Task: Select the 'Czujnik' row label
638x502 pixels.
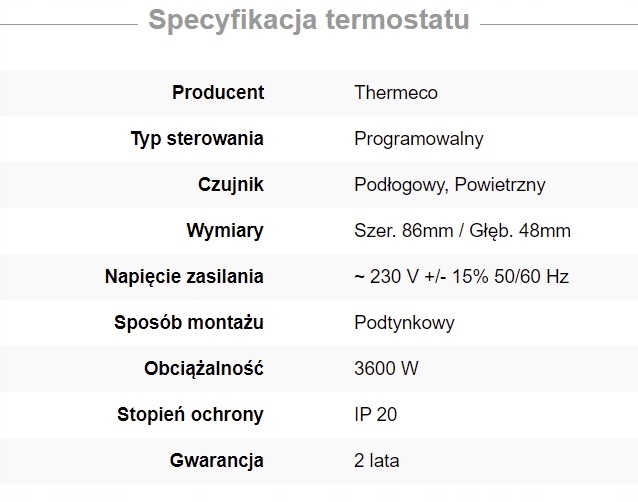Action: coord(231,185)
